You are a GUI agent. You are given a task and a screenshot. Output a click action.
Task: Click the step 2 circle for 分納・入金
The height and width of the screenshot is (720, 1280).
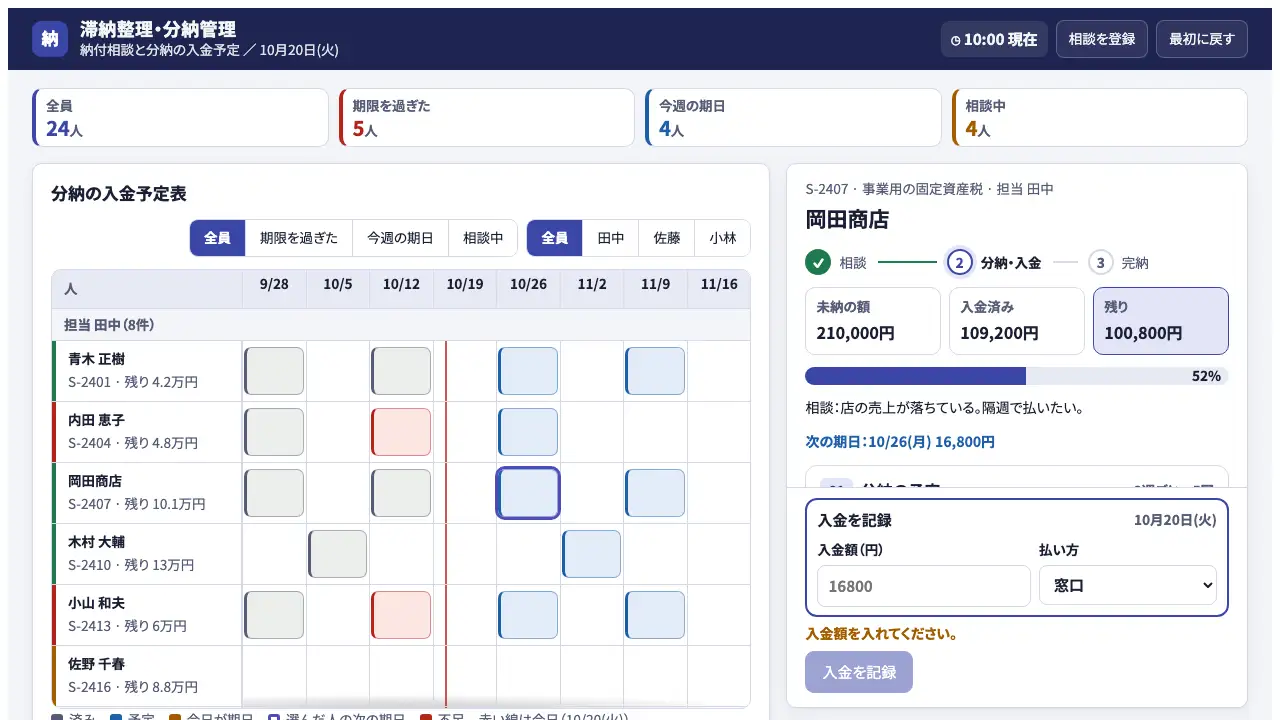click(959, 263)
